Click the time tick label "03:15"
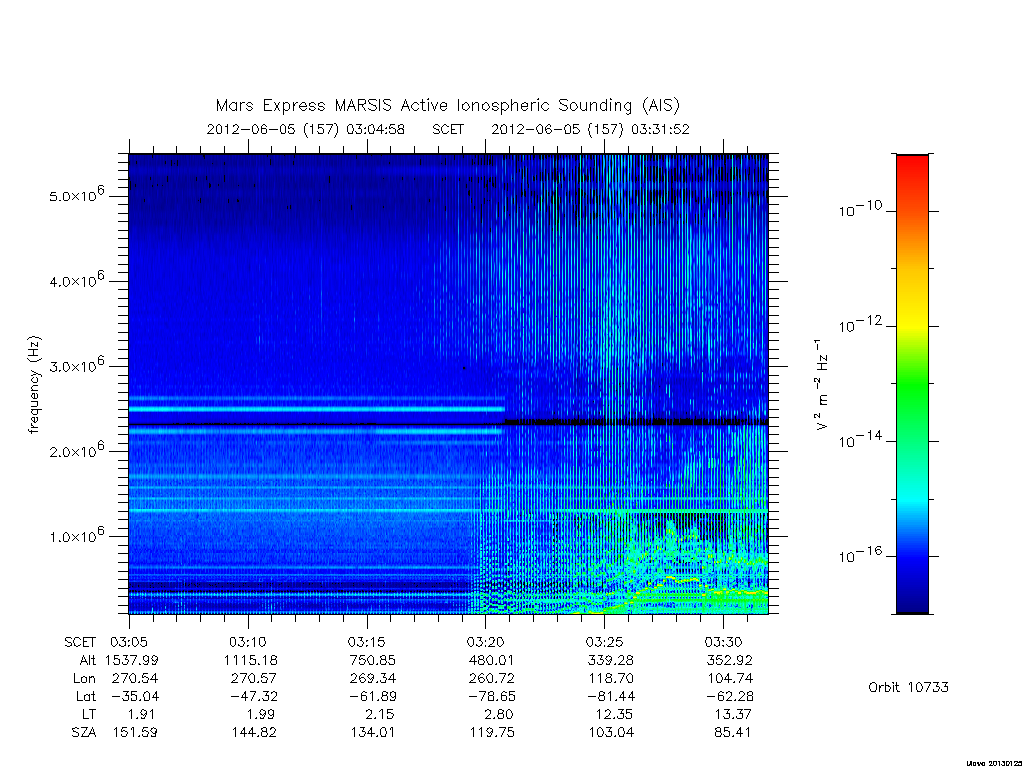 tap(366, 642)
